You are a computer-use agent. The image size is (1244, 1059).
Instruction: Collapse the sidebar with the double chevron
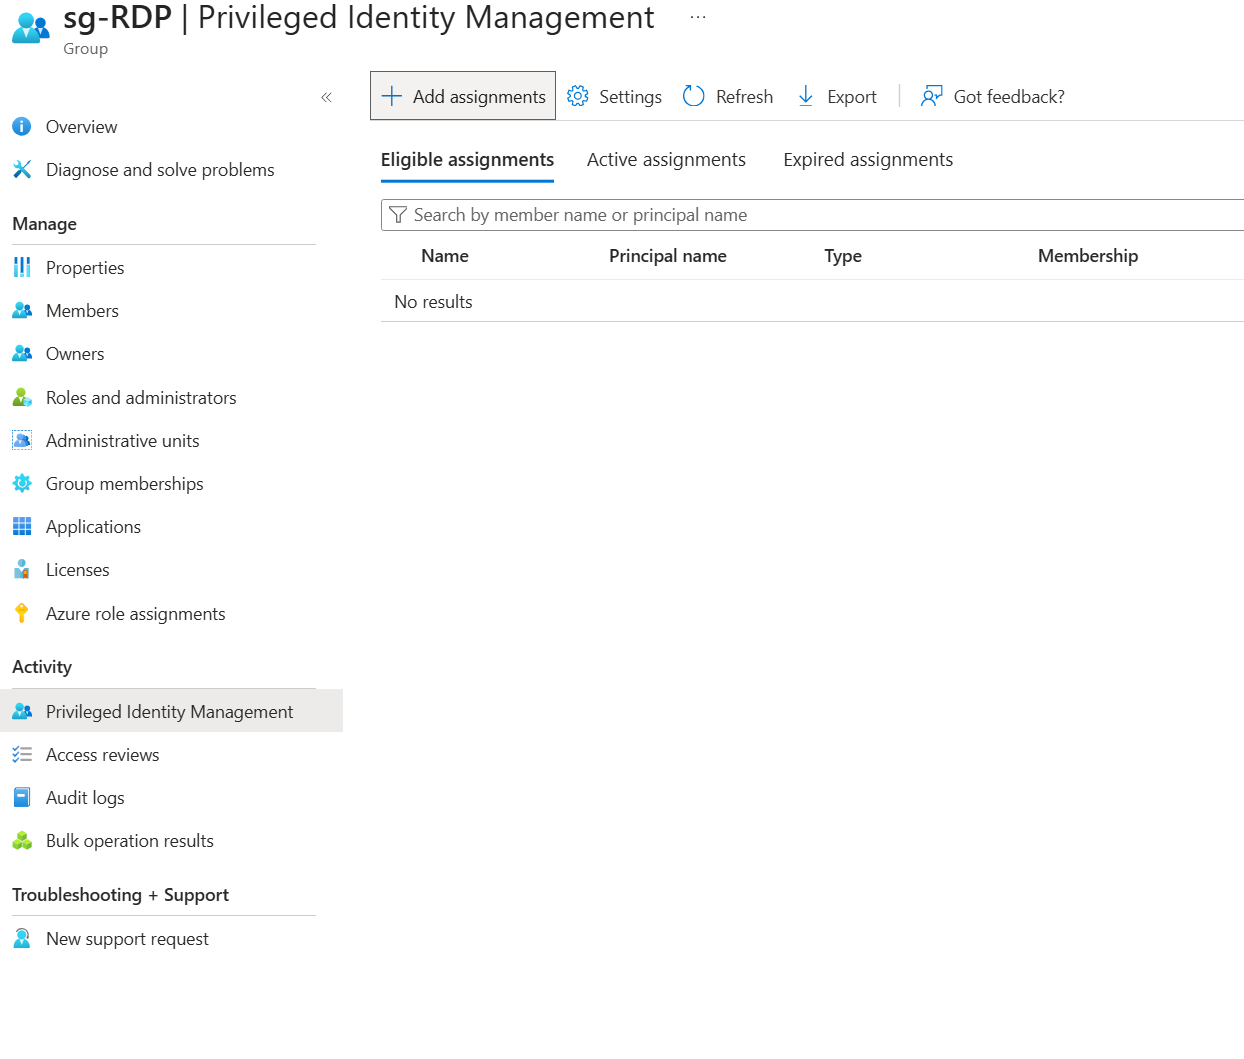326,97
